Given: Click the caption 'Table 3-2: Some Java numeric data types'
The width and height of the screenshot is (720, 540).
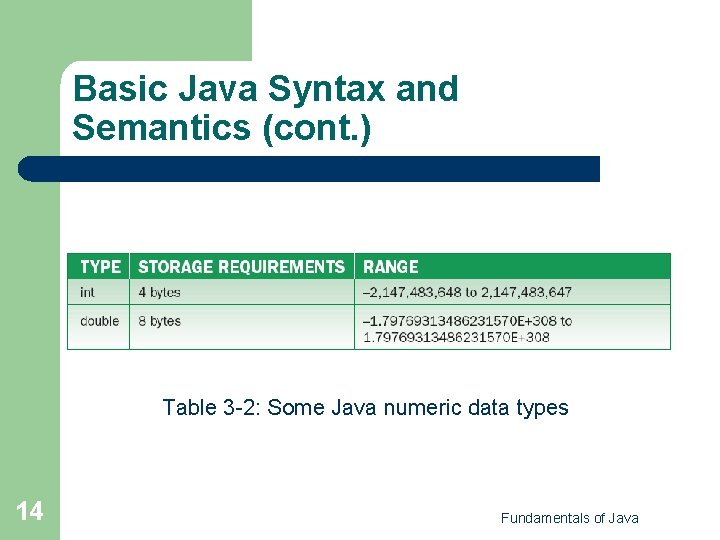Looking at the screenshot, I should click(x=366, y=408).
